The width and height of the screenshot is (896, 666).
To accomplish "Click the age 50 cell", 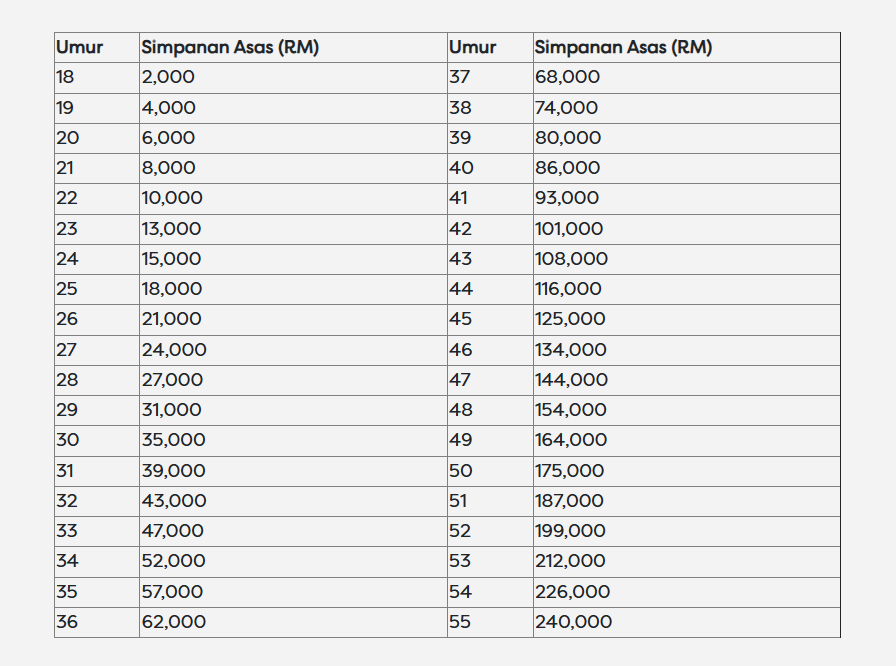I will pos(490,472).
